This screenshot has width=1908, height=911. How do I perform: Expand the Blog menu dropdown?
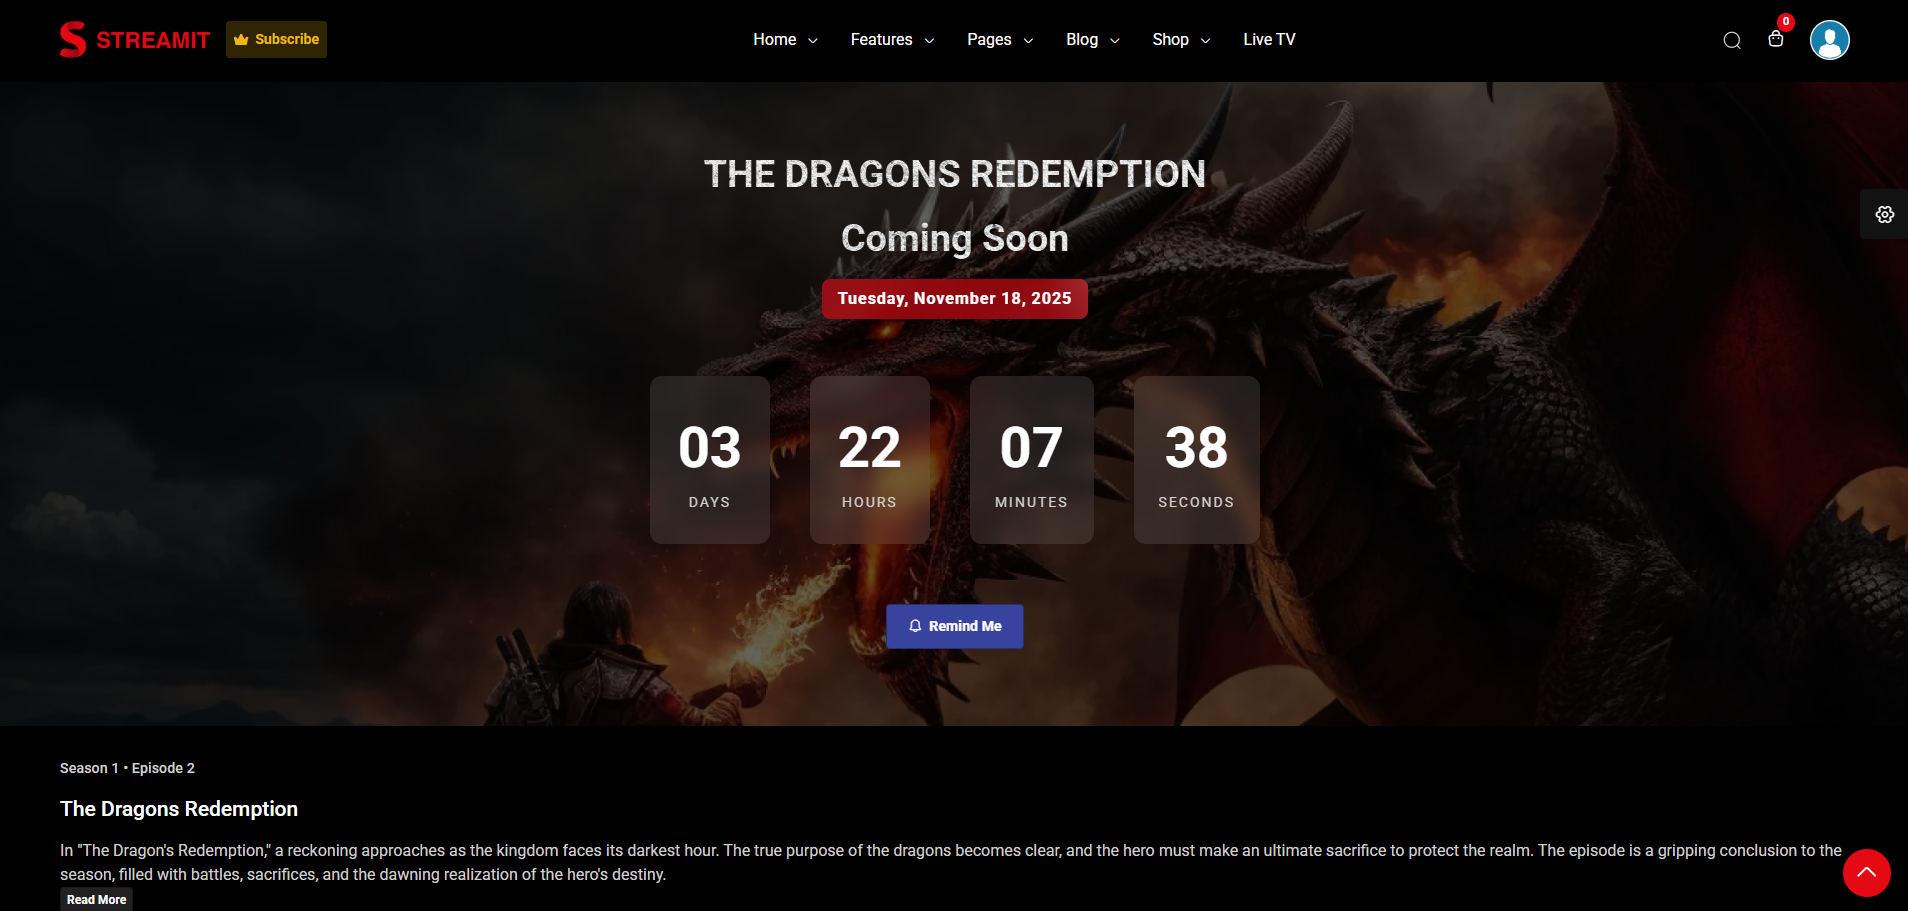pos(1093,40)
